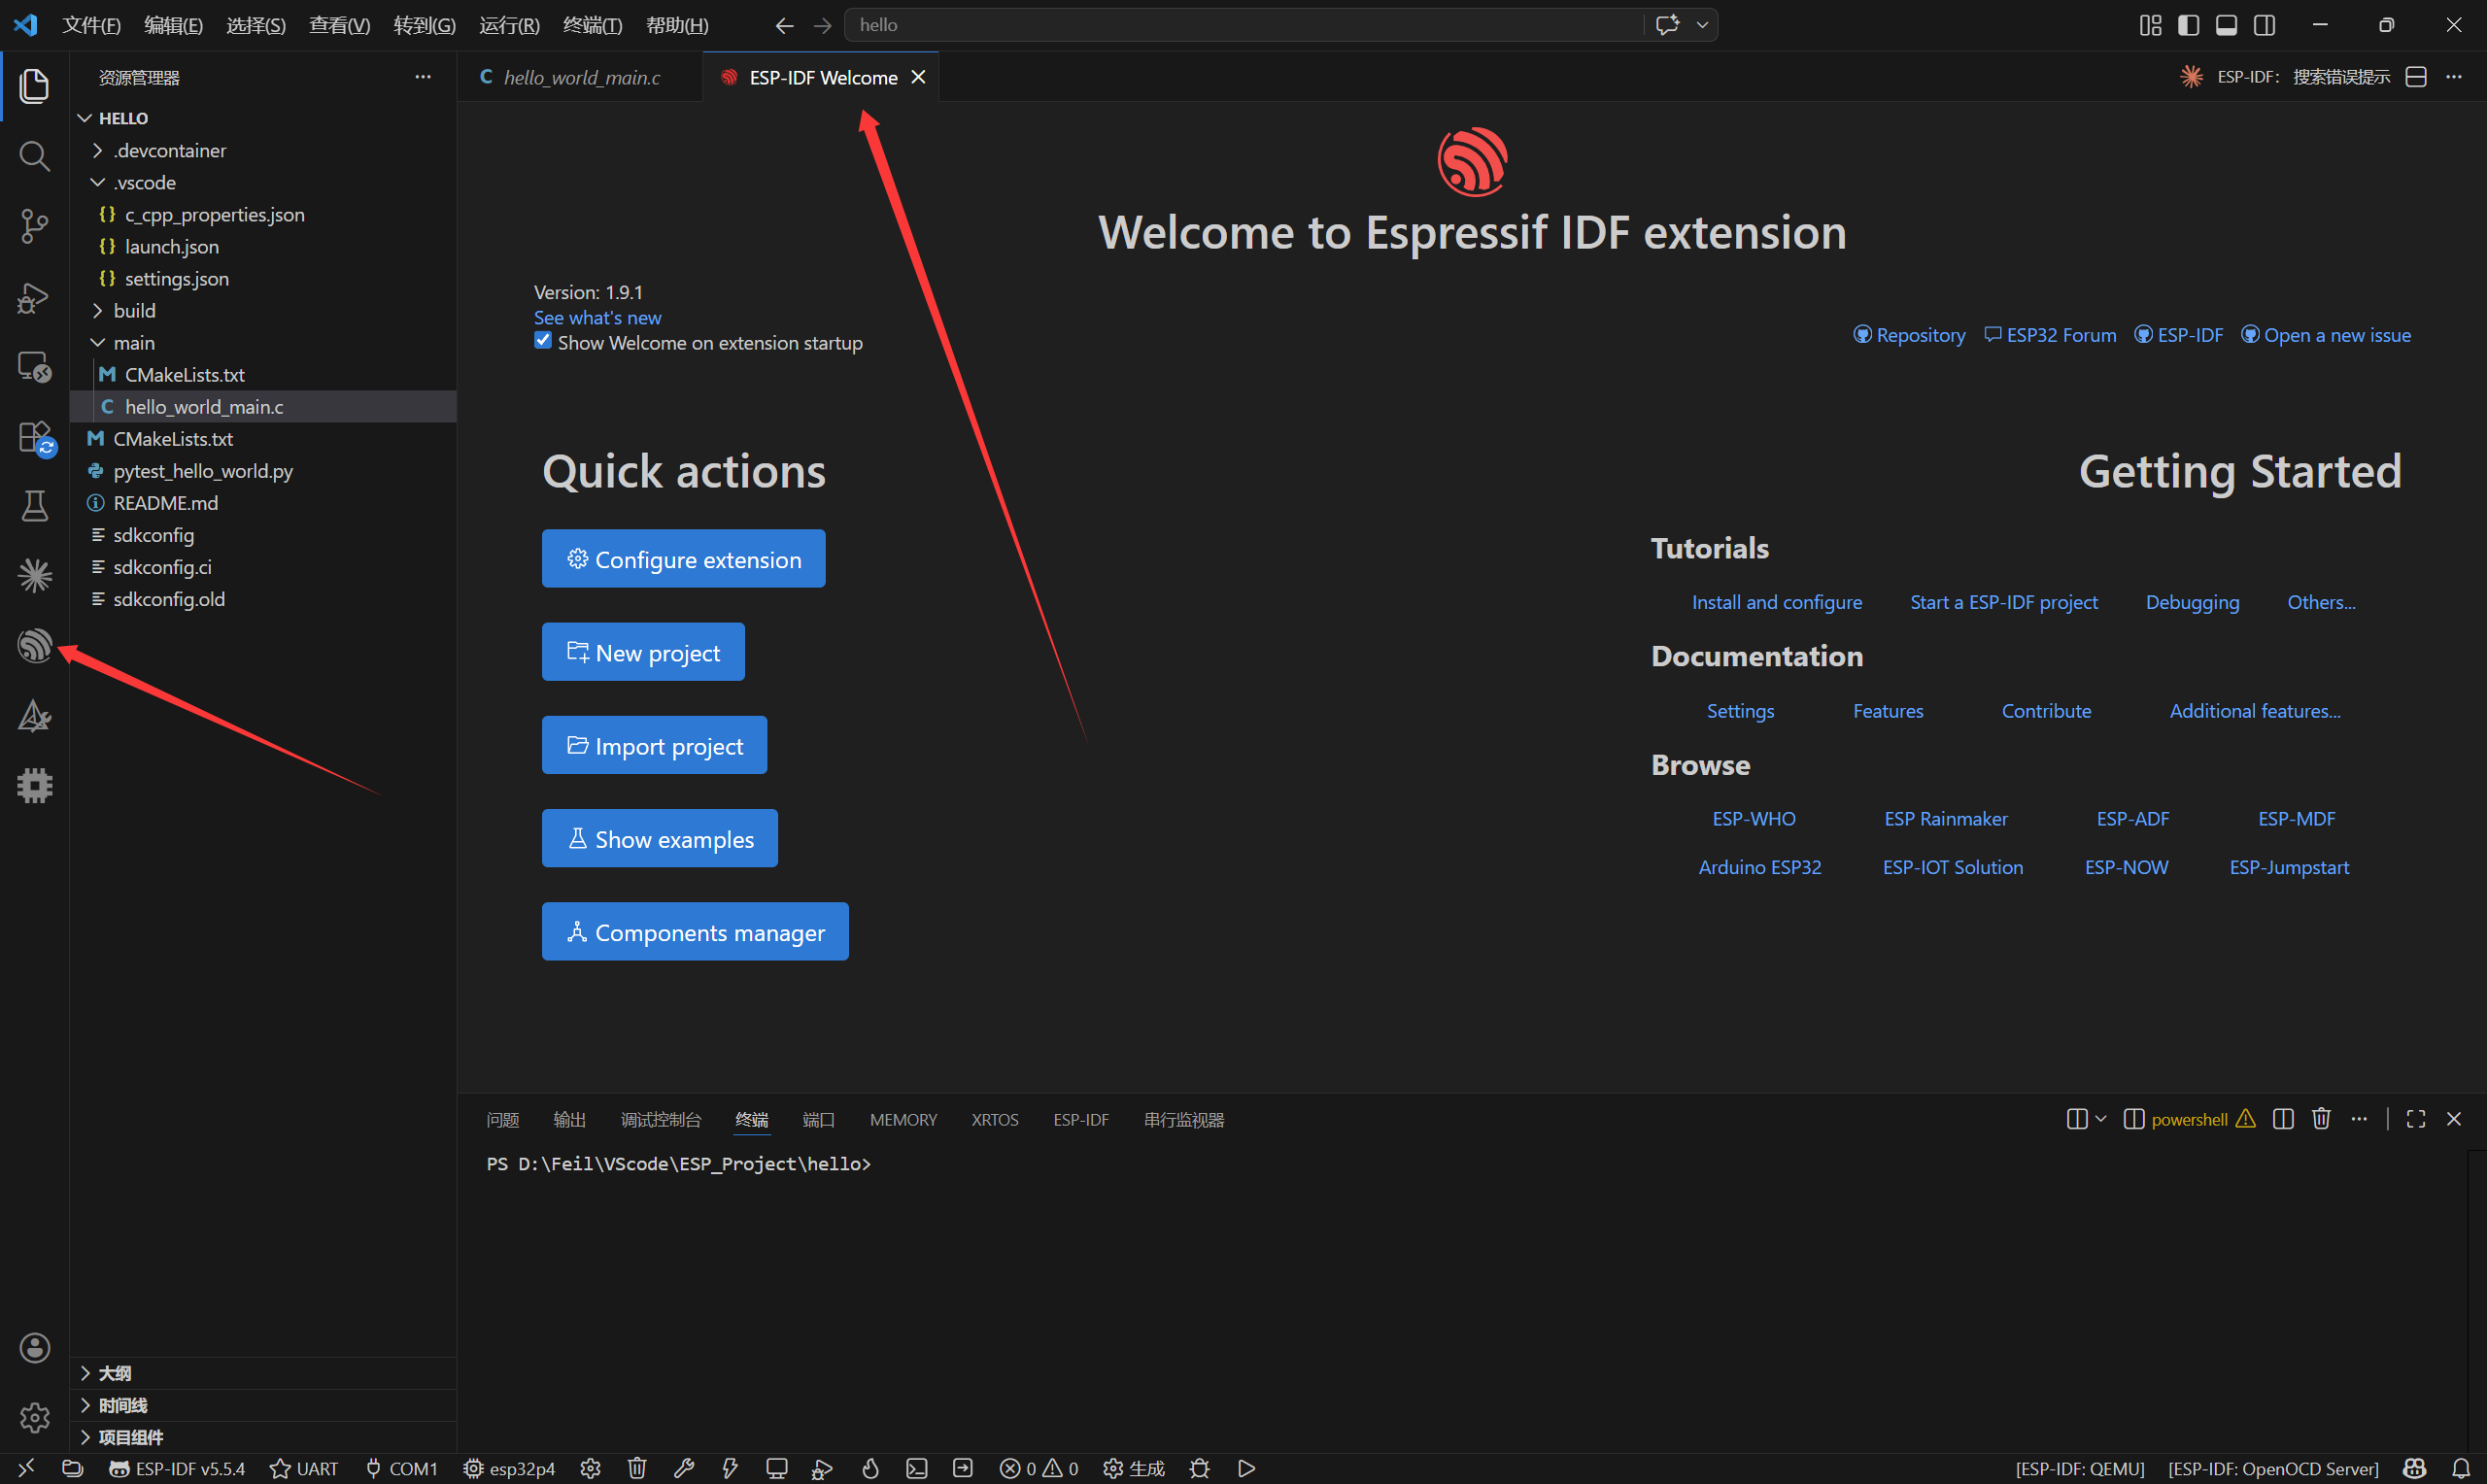Image resolution: width=2487 pixels, height=1484 pixels.
Task: Open the ESP32 Forum link
Action: (x=2050, y=335)
